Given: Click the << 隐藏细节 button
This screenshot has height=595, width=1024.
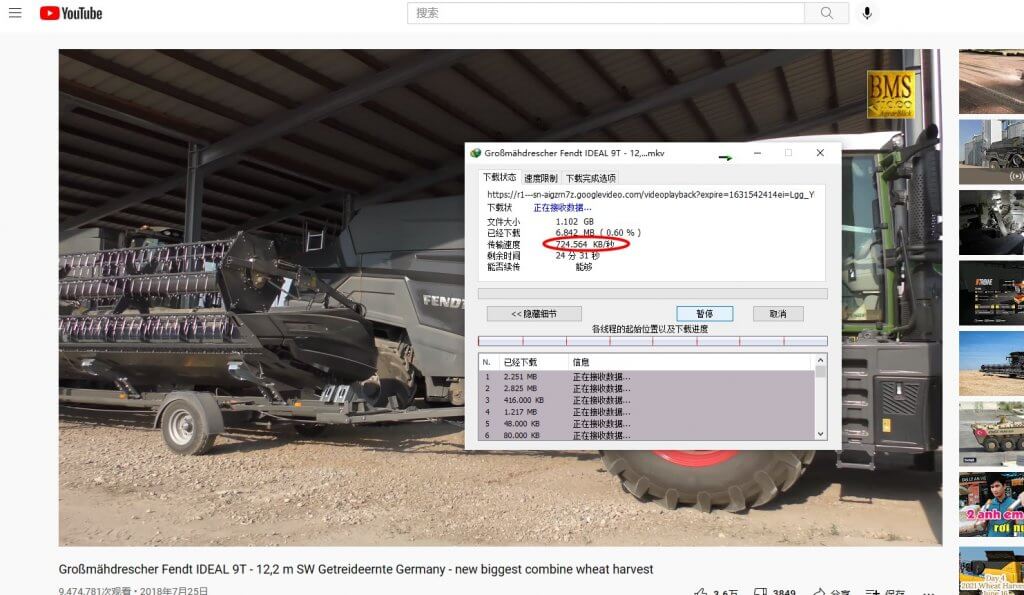Looking at the screenshot, I should coord(534,314).
